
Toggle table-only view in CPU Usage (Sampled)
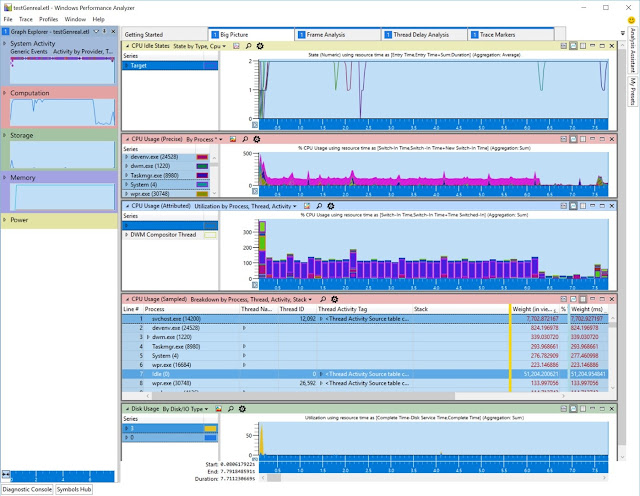583,299
